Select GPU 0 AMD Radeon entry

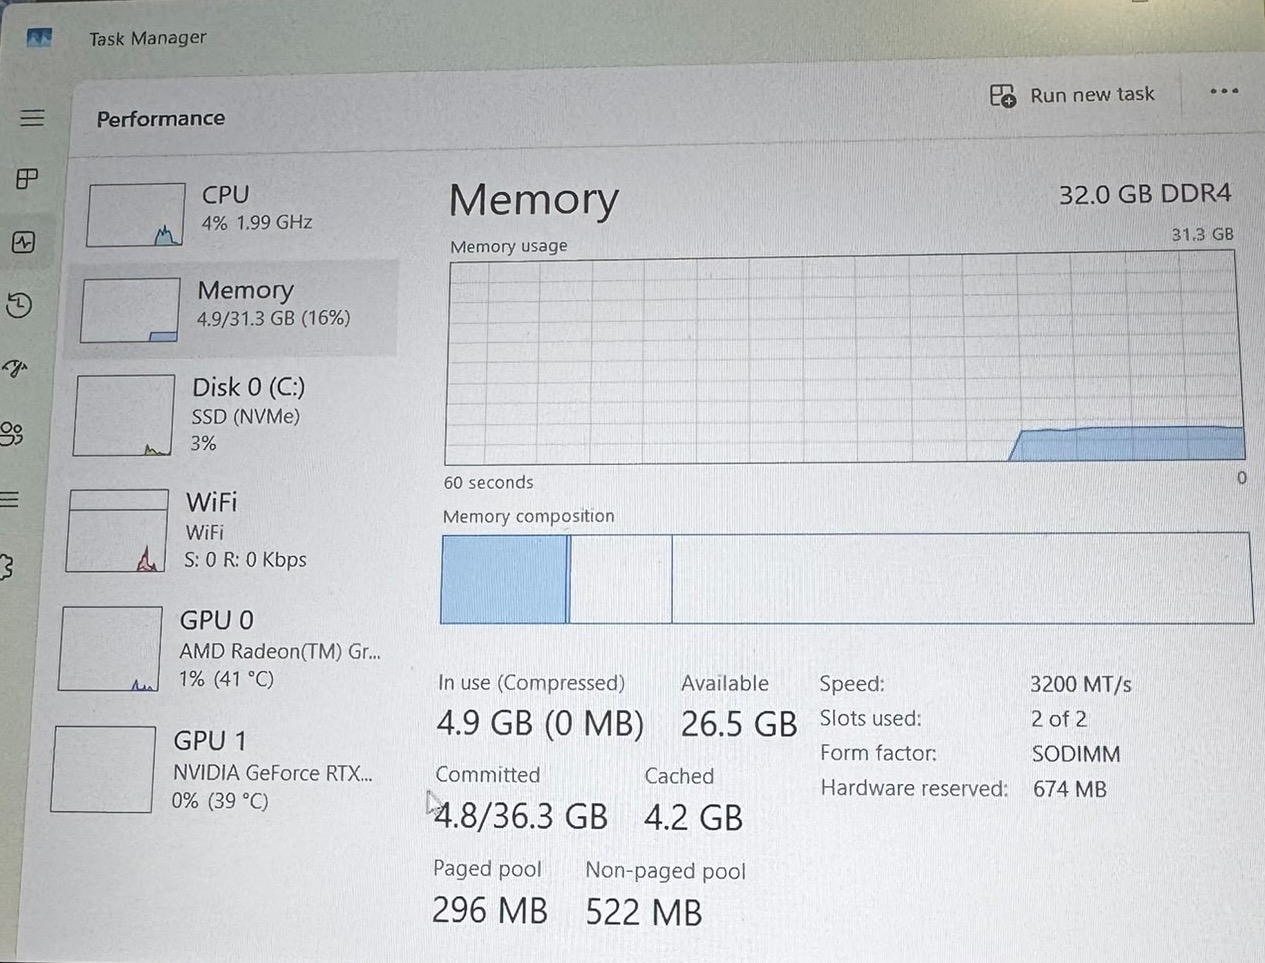click(x=222, y=648)
